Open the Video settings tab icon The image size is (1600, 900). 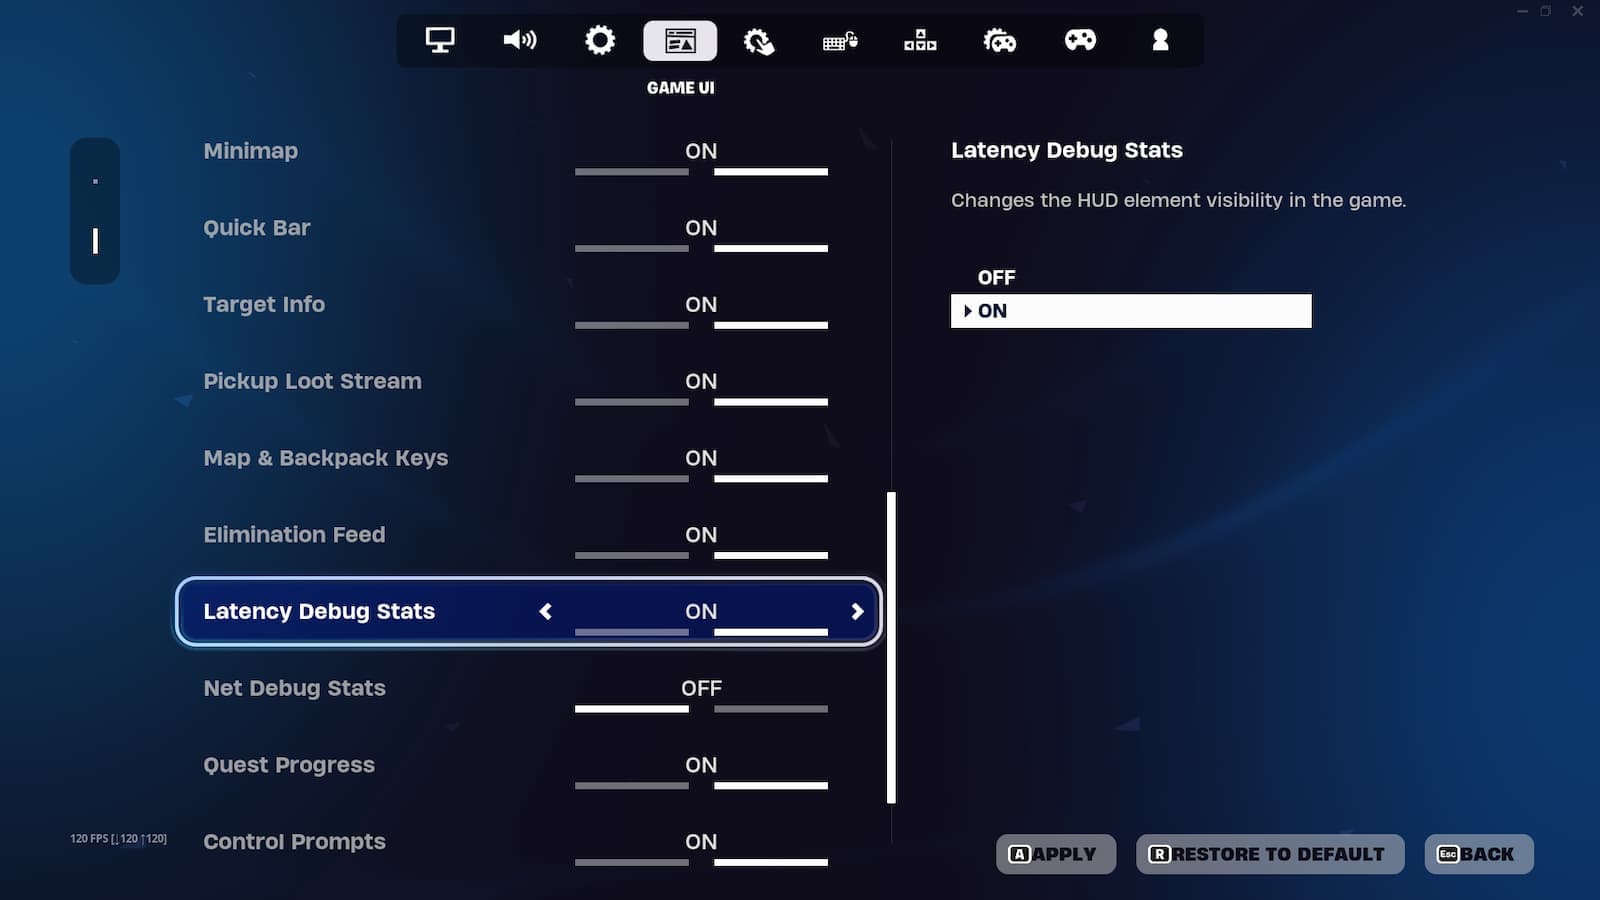[440, 40]
